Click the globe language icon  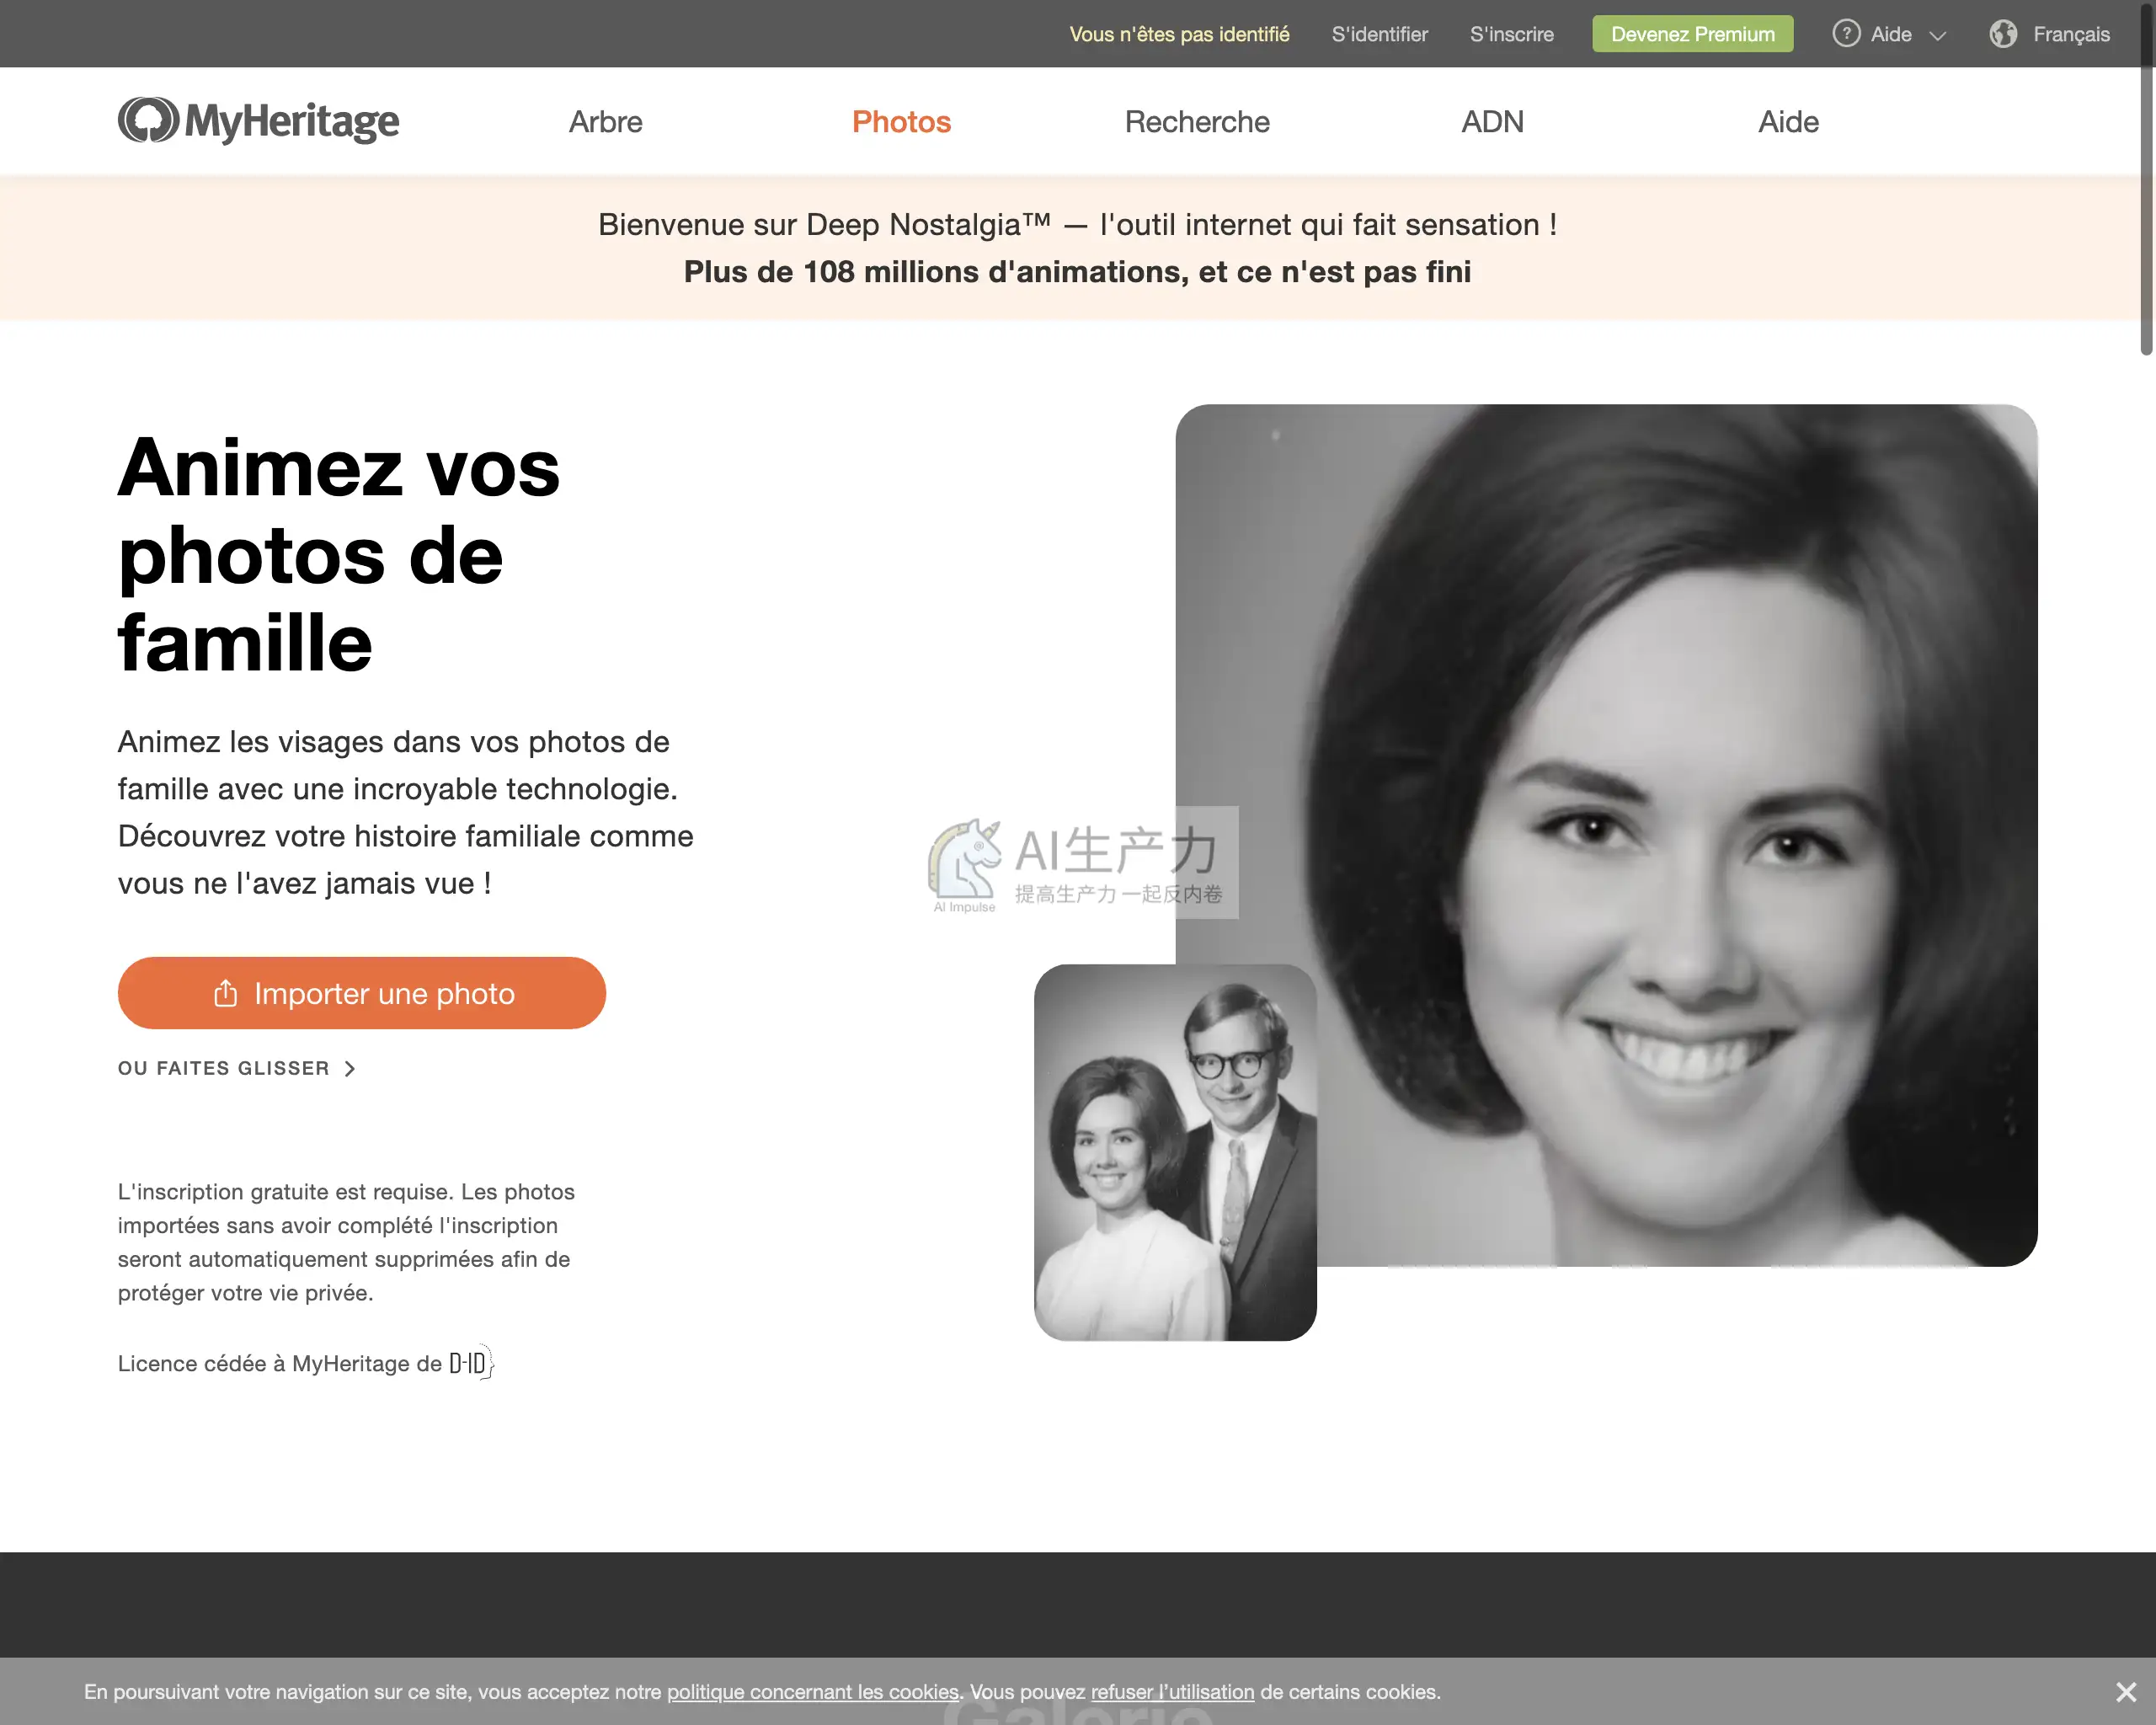point(2002,34)
